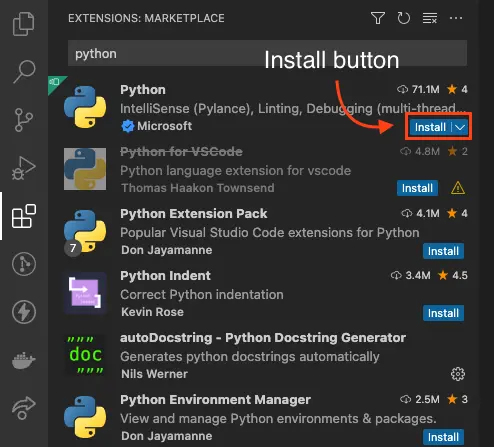The image size is (494, 447).
Task: Click Don Jayamanne under Python Extension Pack
Action: point(167,250)
